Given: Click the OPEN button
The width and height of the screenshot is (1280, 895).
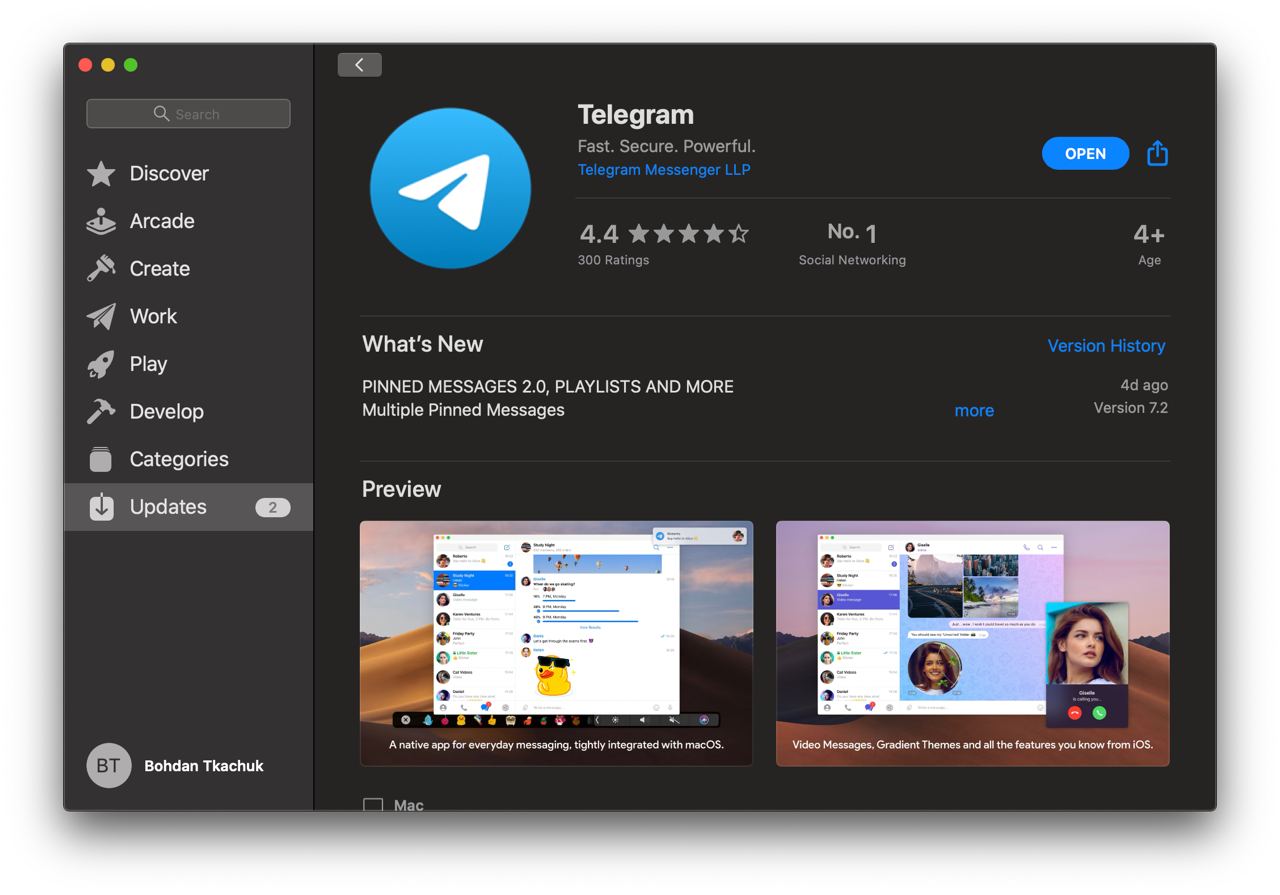Looking at the screenshot, I should coord(1085,154).
